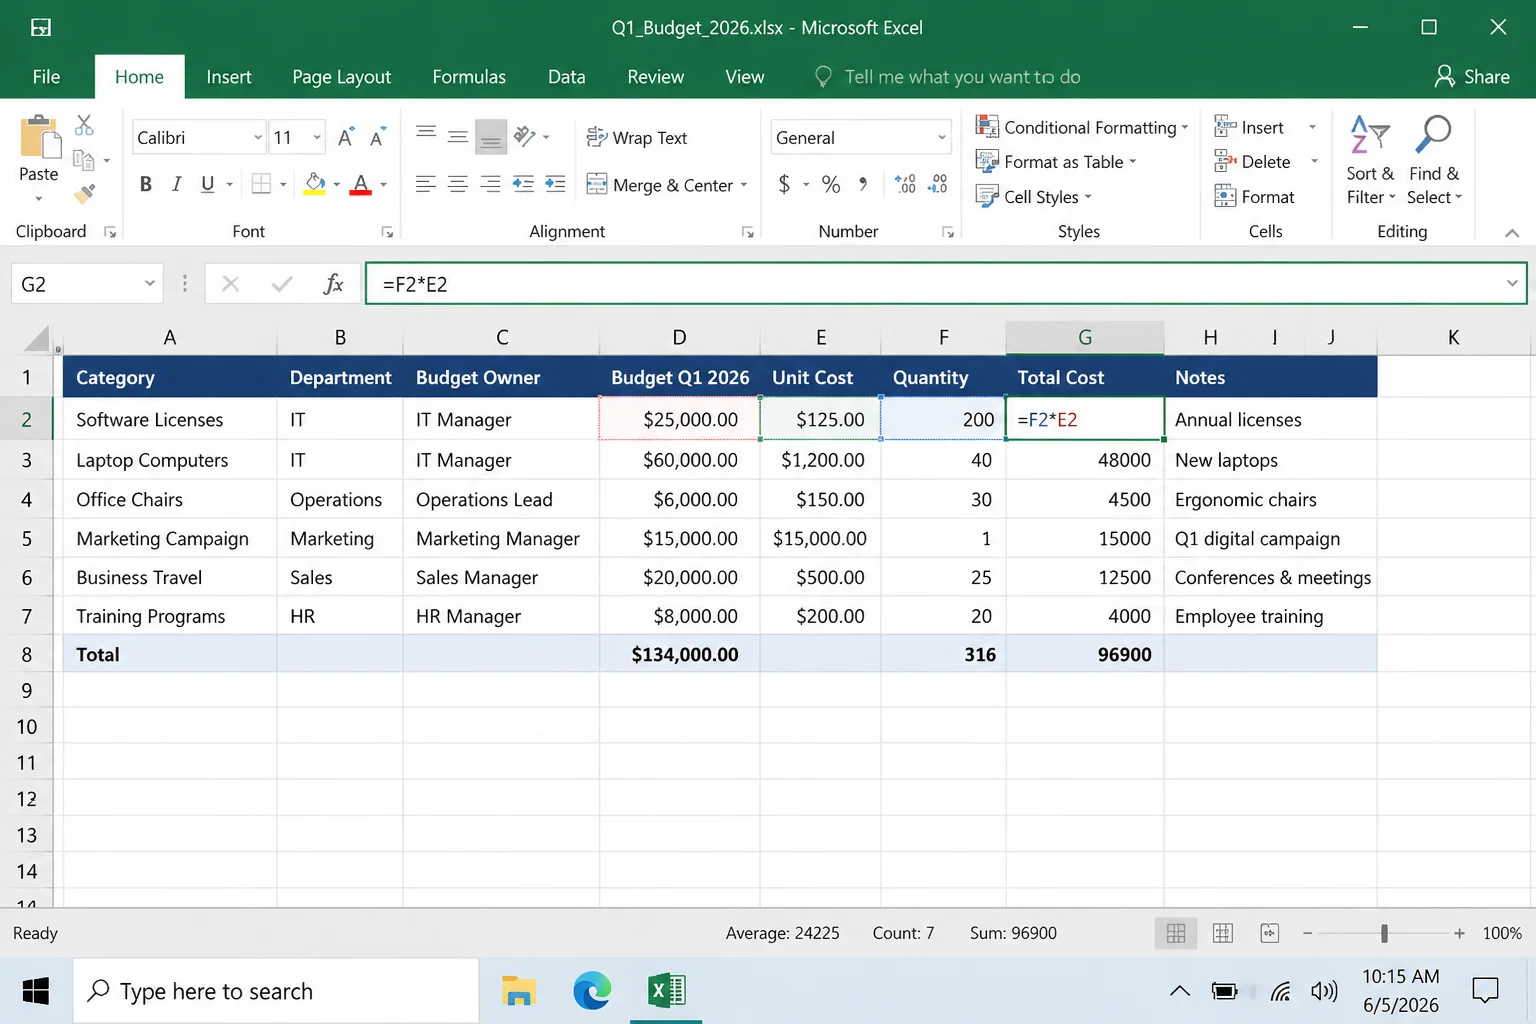Switch to the Review tab
The image size is (1536, 1024).
coord(656,77)
